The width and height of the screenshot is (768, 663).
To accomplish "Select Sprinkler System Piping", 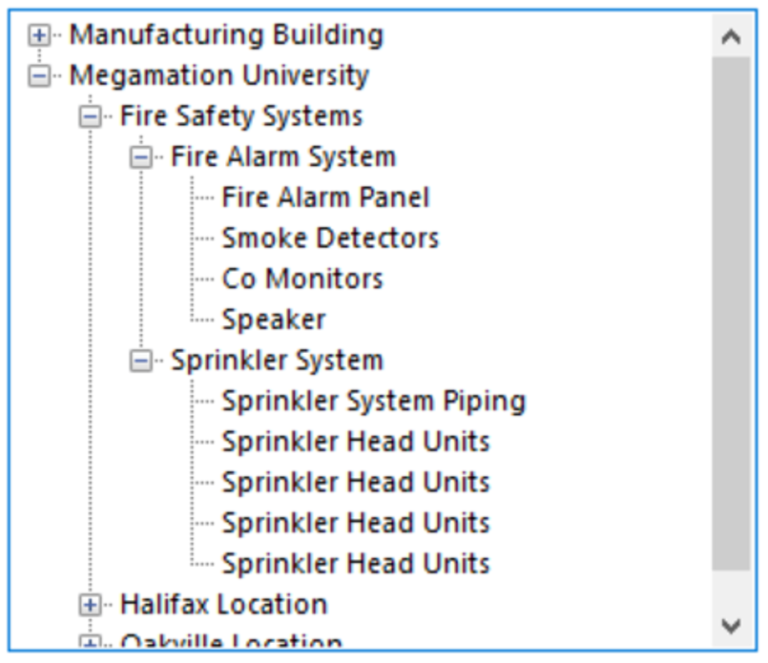I will [x=374, y=402].
